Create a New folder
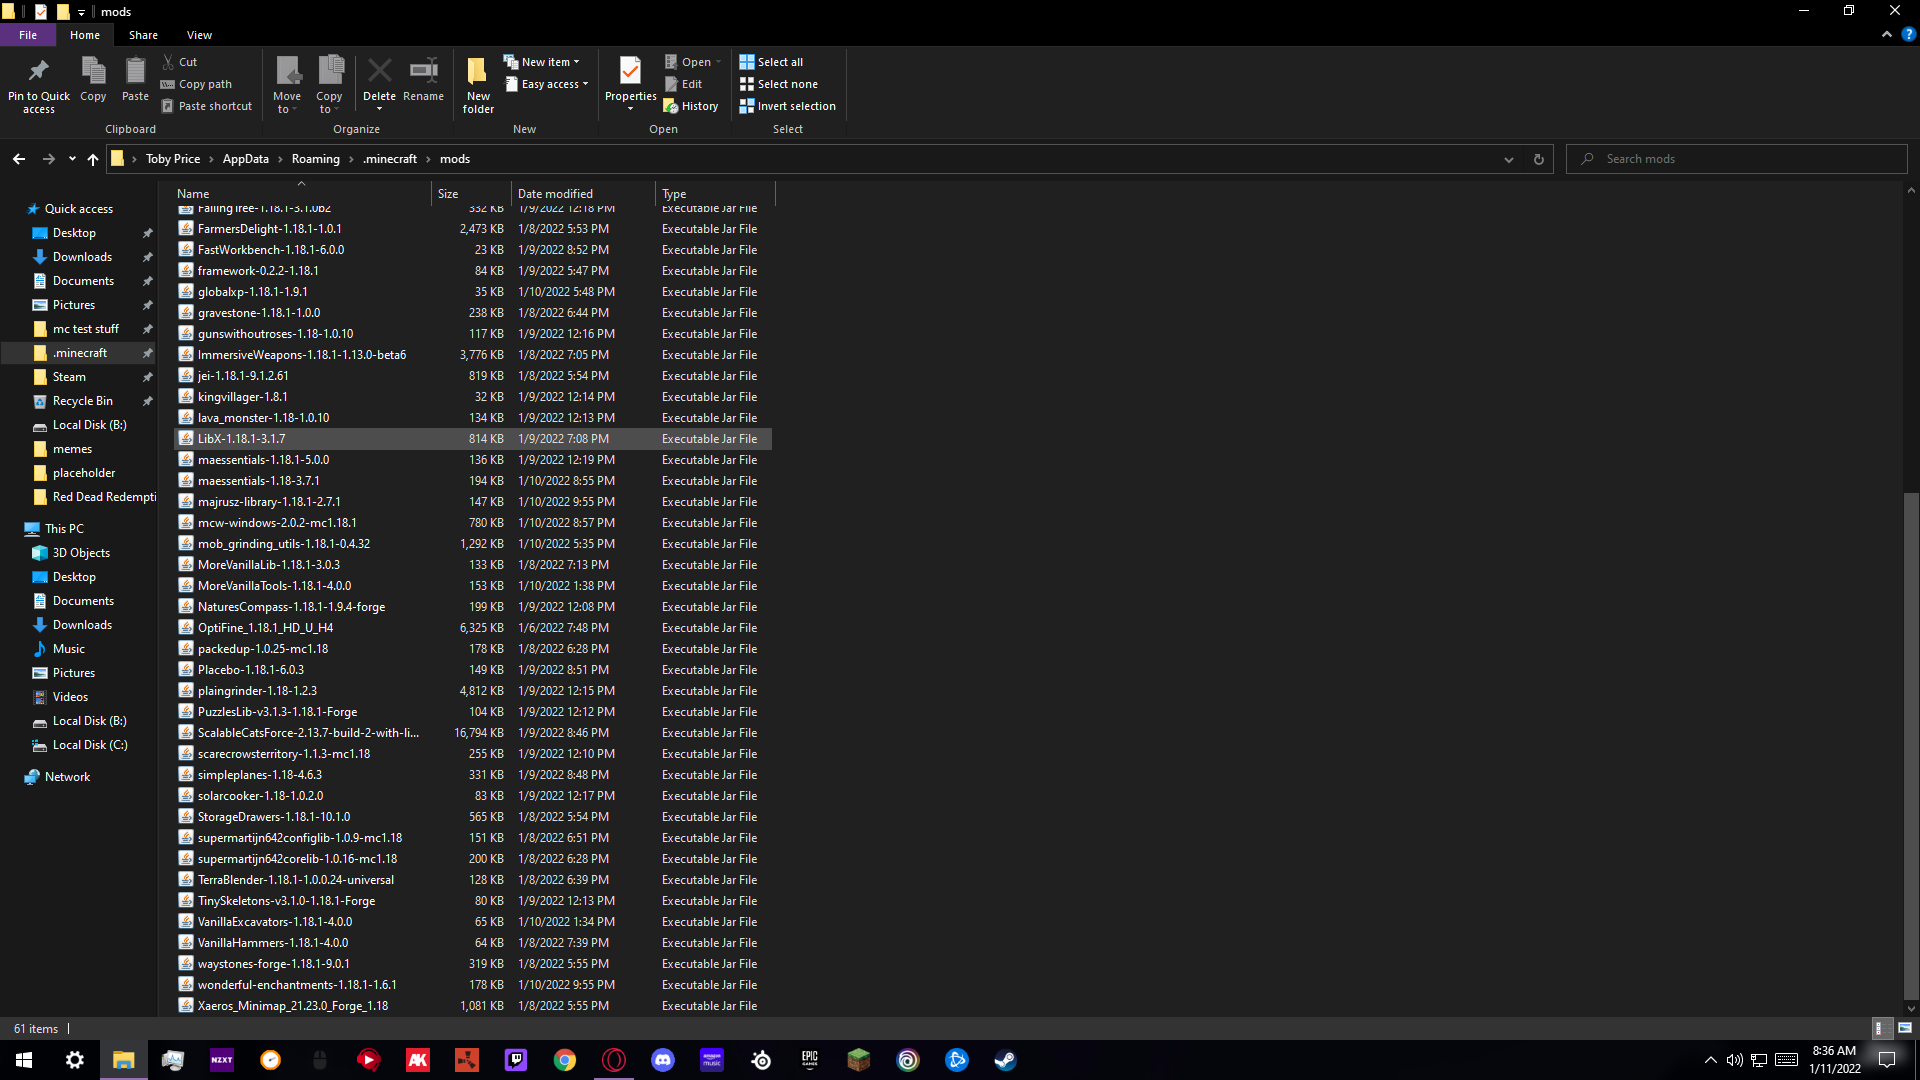1920x1080 pixels. coord(478,85)
